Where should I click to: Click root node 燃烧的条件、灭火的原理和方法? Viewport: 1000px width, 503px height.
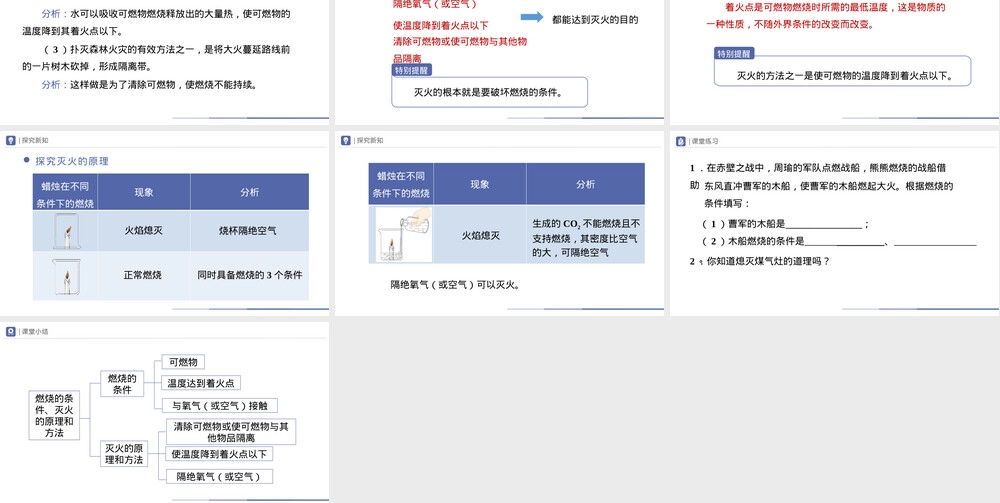click(54, 415)
